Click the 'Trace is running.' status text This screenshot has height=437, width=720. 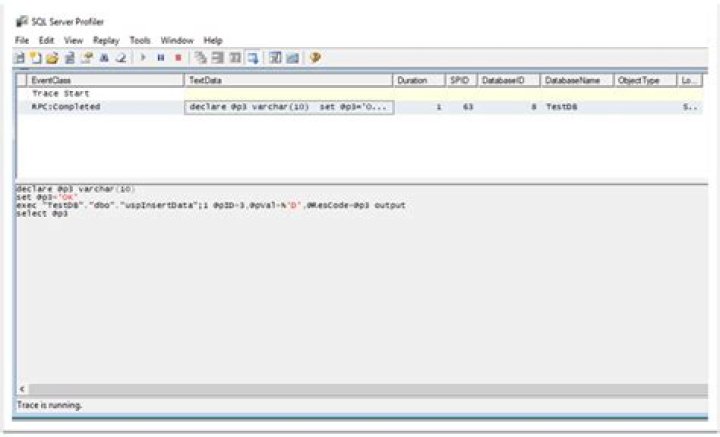[50, 405]
